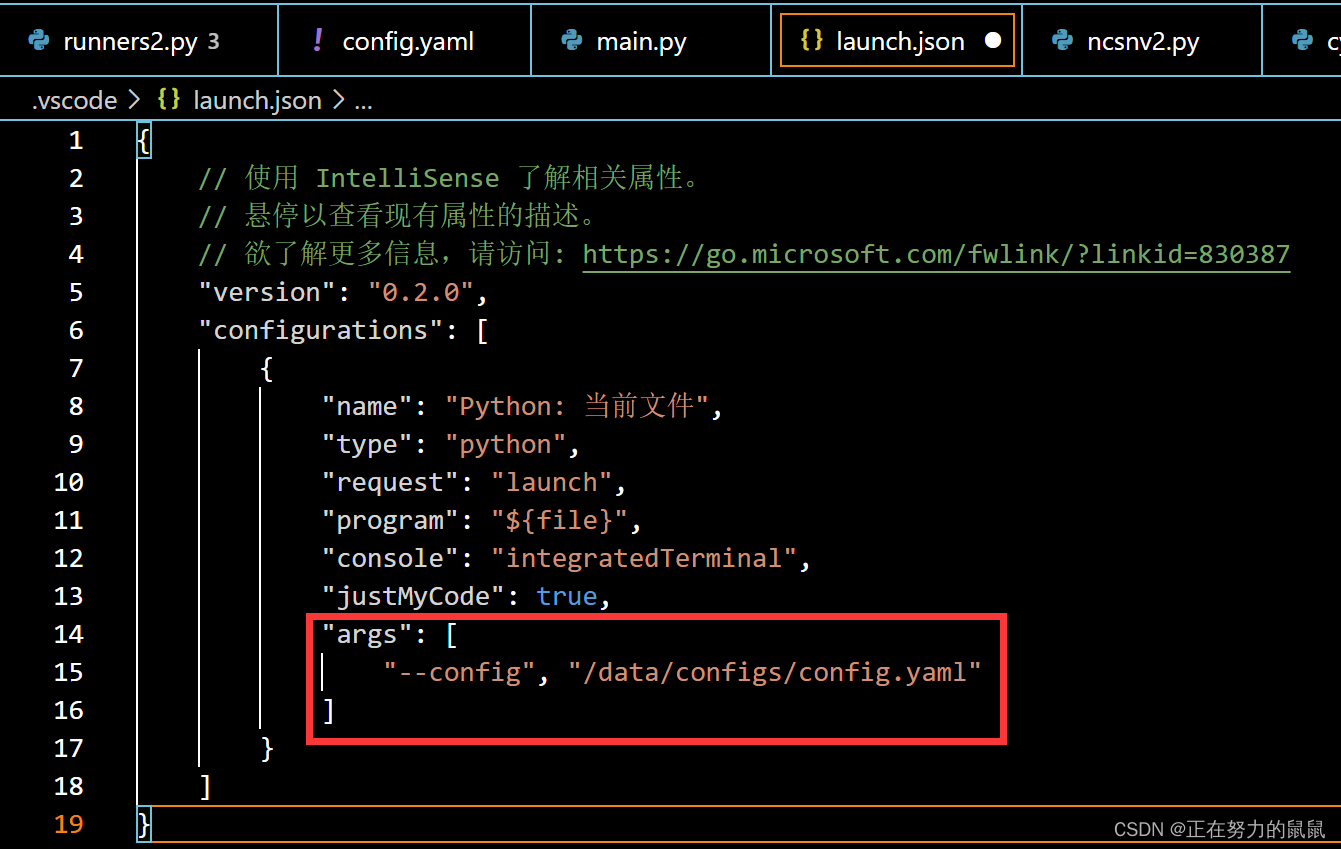Click line number 15 in the gutter
The height and width of the screenshot is (849, 1341).
pyautogui.click(x=68, y=672)
